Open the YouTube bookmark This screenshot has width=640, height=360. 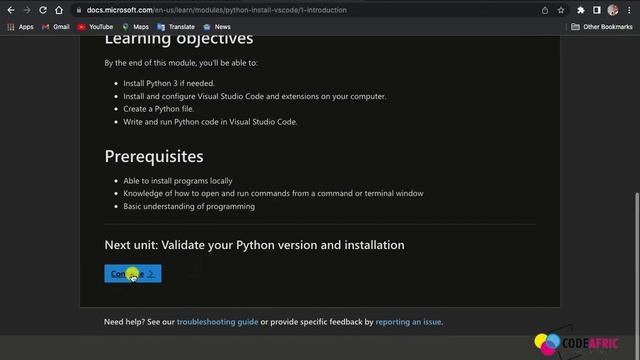click(96, 27)
